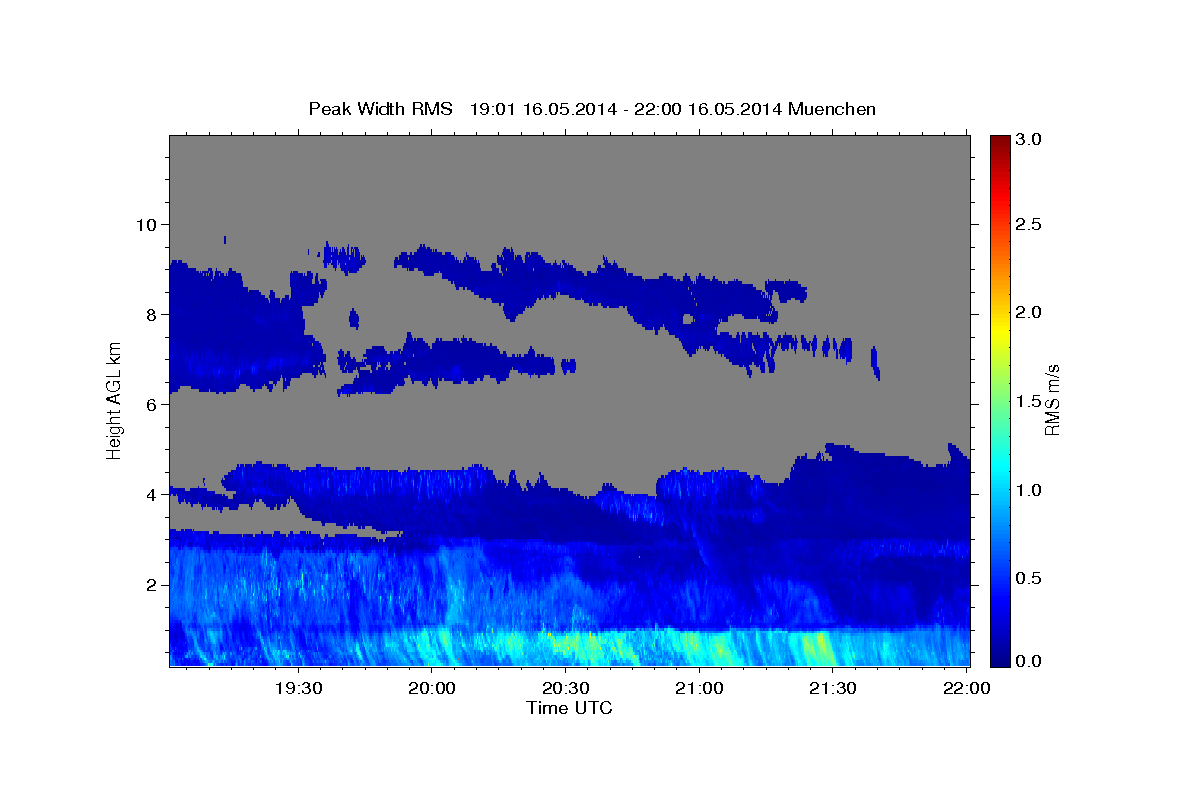The width and height of the screenshot is (1200, 800).
Task: Click the colorbar value 1.5
Action: [x=1030, y=401]
